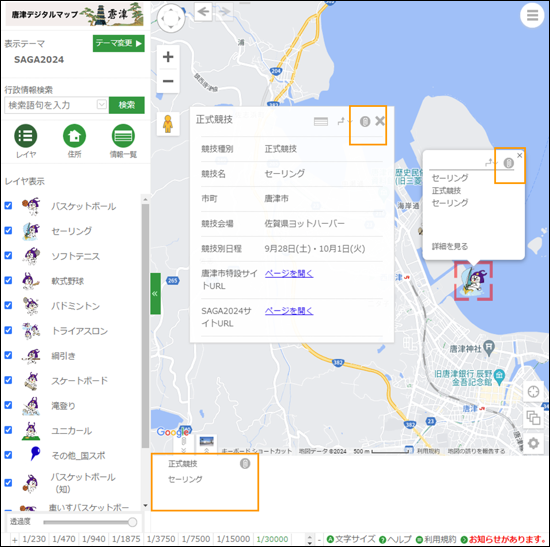Open the 情報一覧 information list icon
This screenshot has height=547, width=550.
[123, 136]
